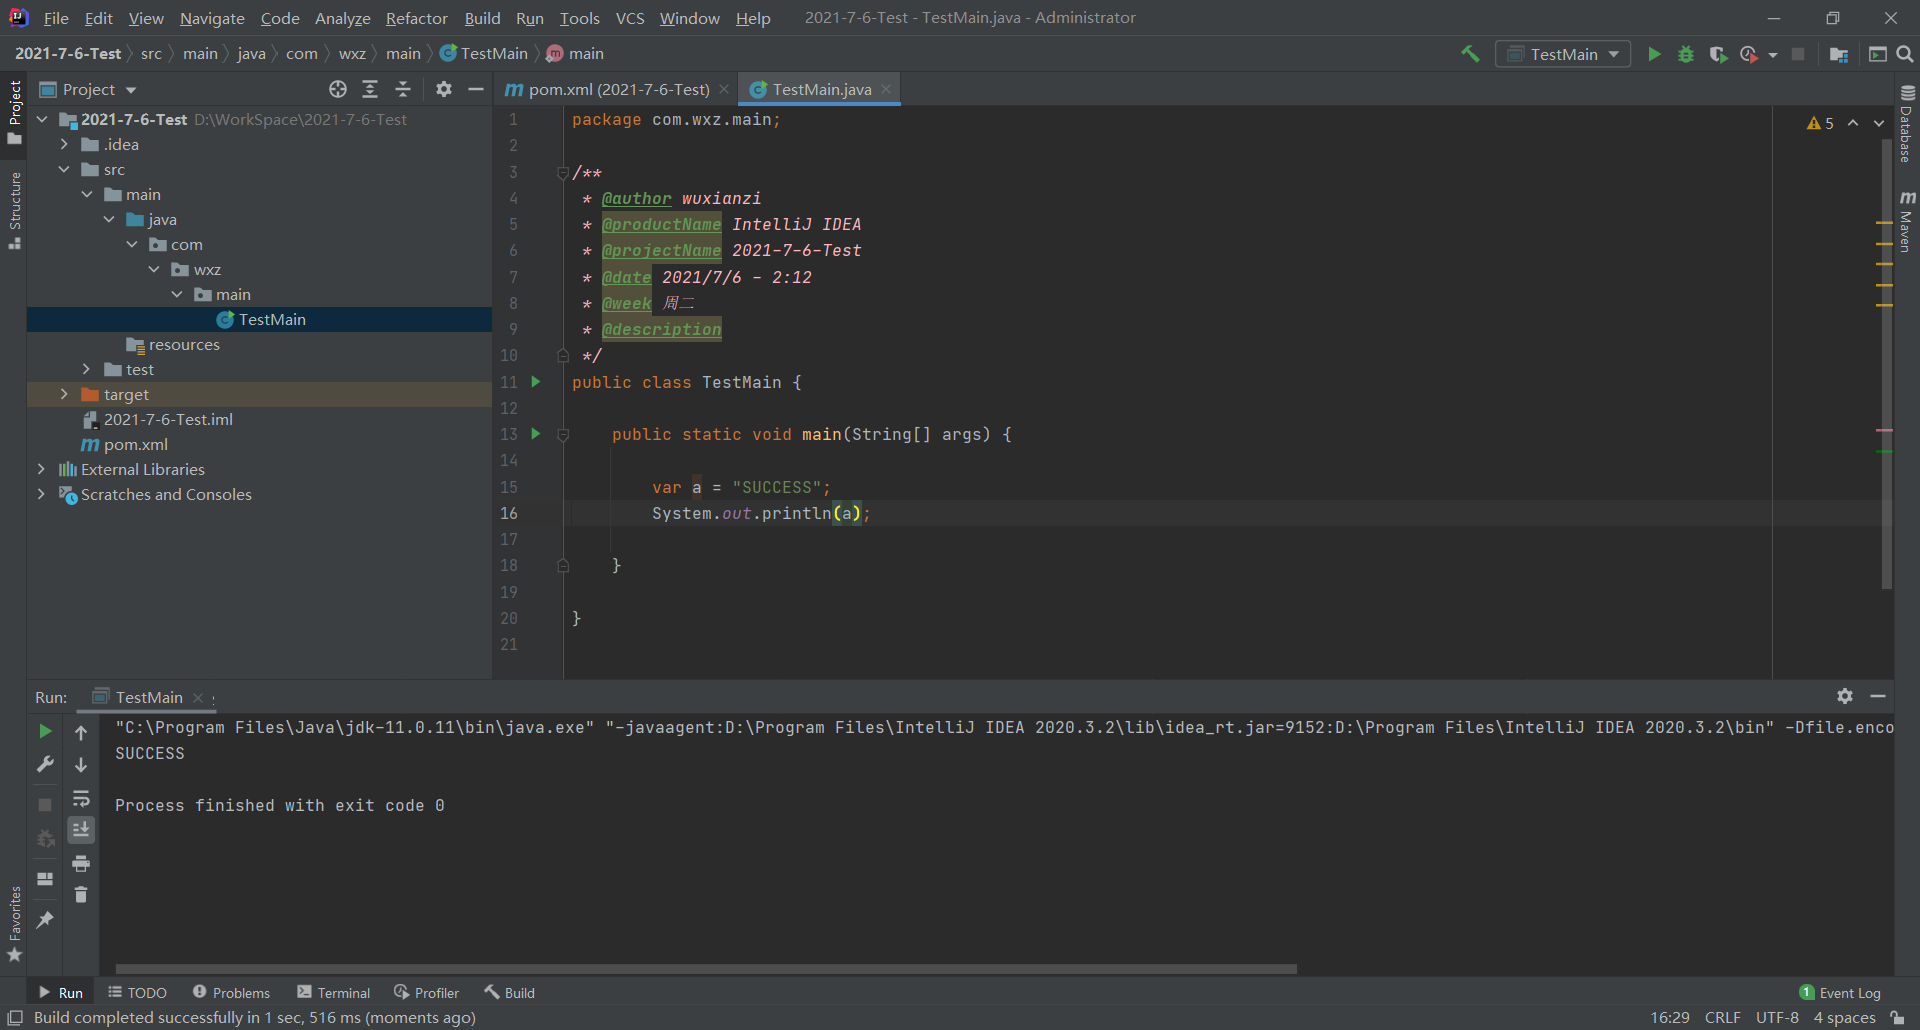Click the Stop button in top toolbar
1920x1030 pixels.
click(x=1798, y=54)
